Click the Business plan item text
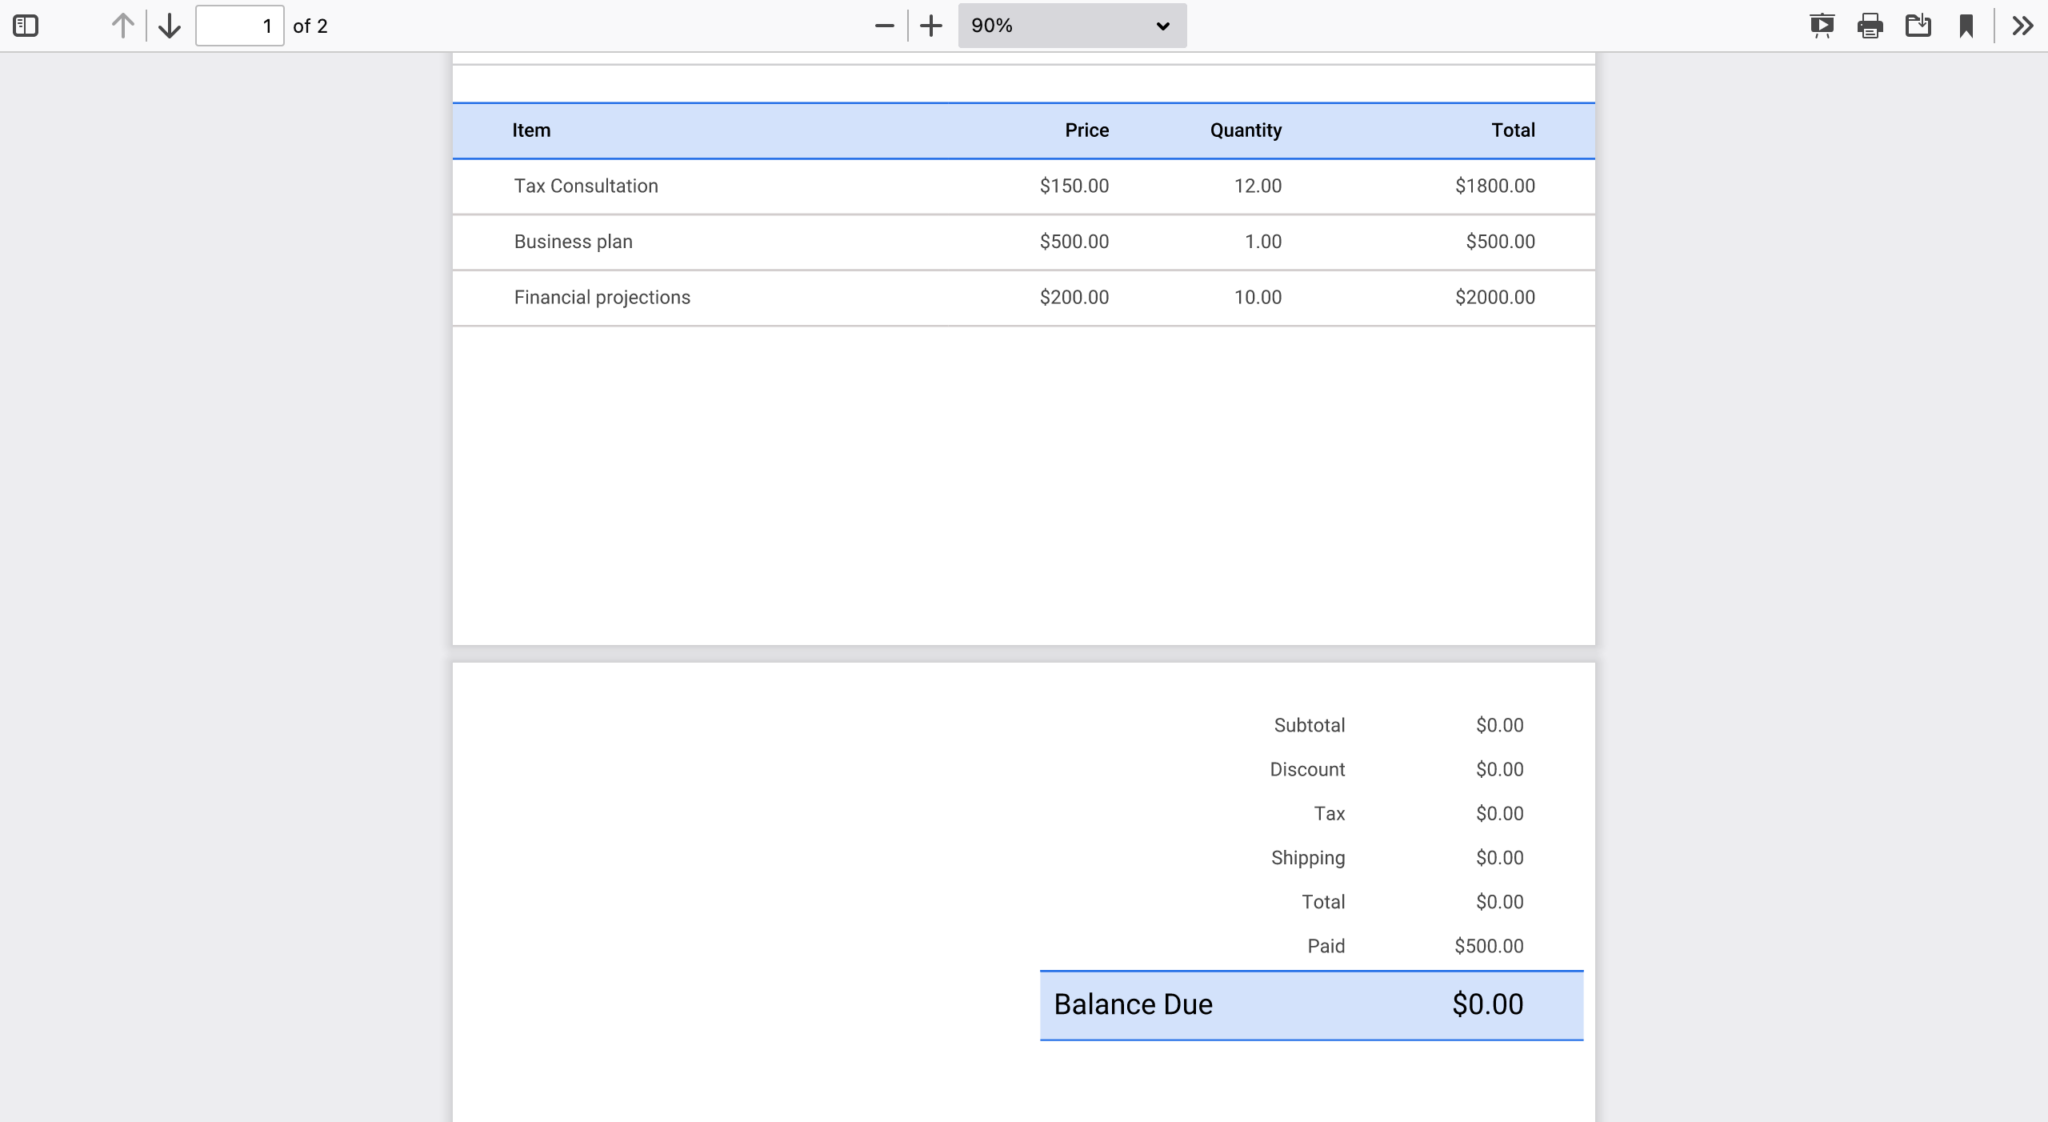The width and height of the screenshot is (2048, 1122). click(572, 241)
